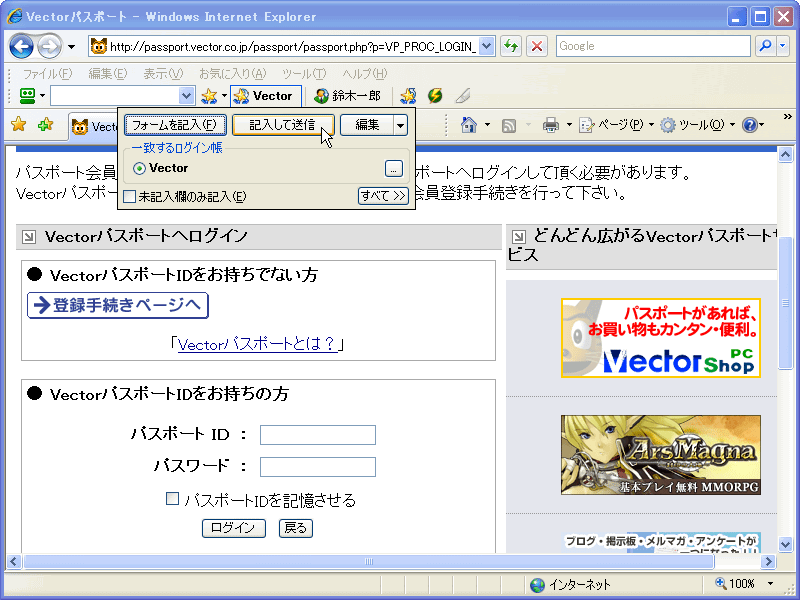800x600 pixels.
Task: Open the RoboForm toolbar search combo dropdown
Action: pos(187,95)
